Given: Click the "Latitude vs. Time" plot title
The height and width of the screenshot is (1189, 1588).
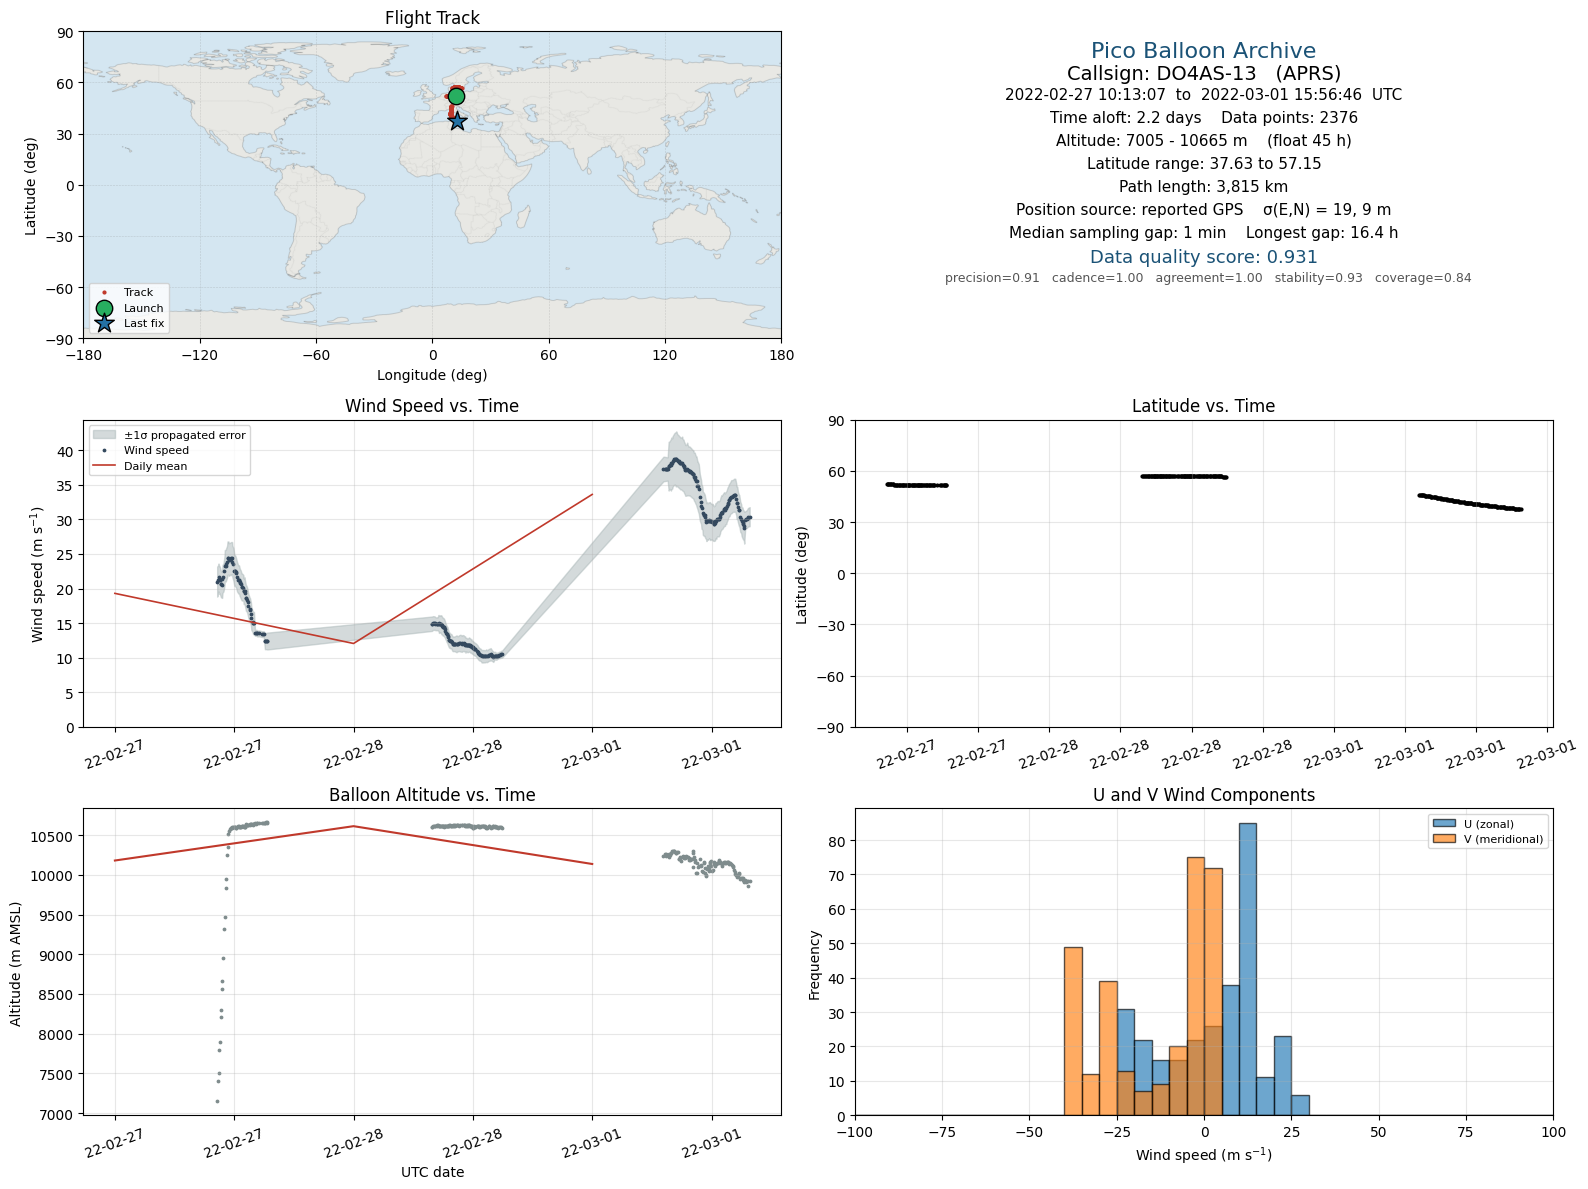Looking at the screenshot, I should pos(1203,406).
